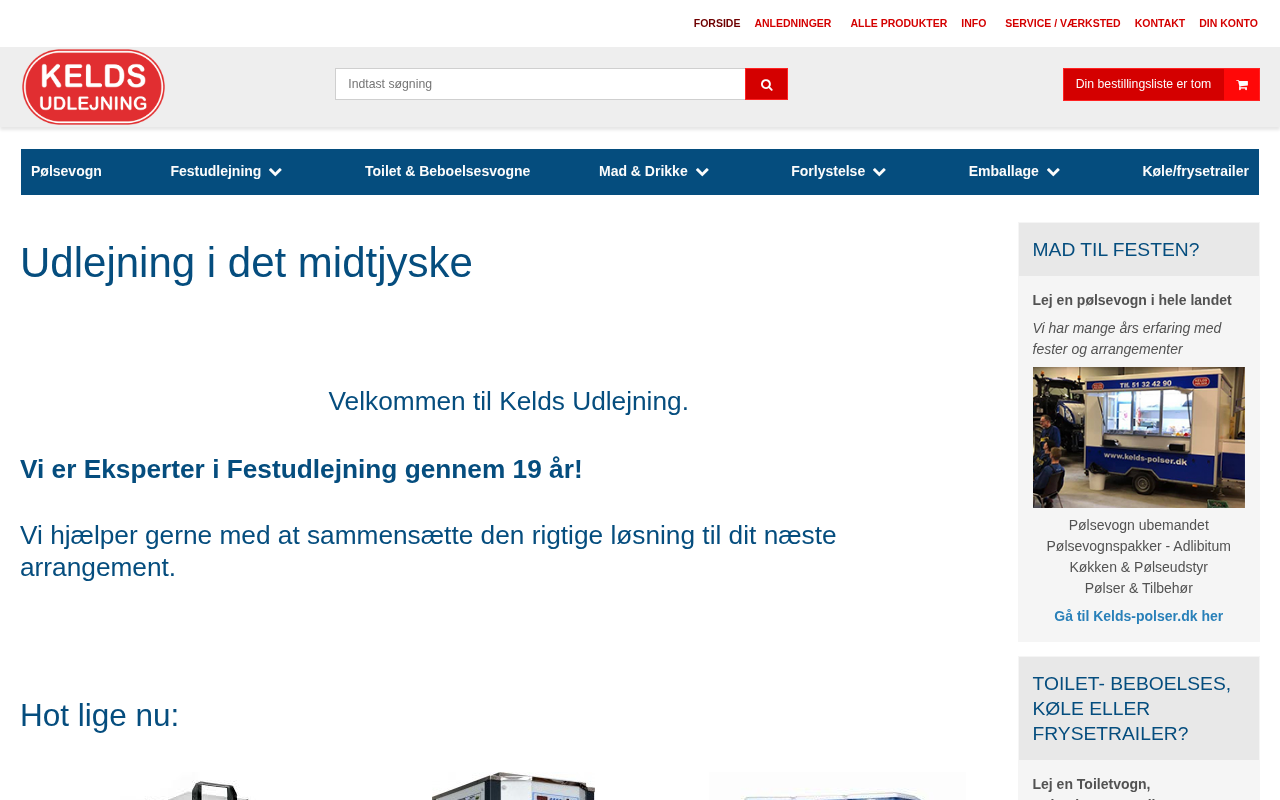Open ALLE PRODUKTER in top navigation
Screen dimensions: 1280x800
click(x=899, y=23)
